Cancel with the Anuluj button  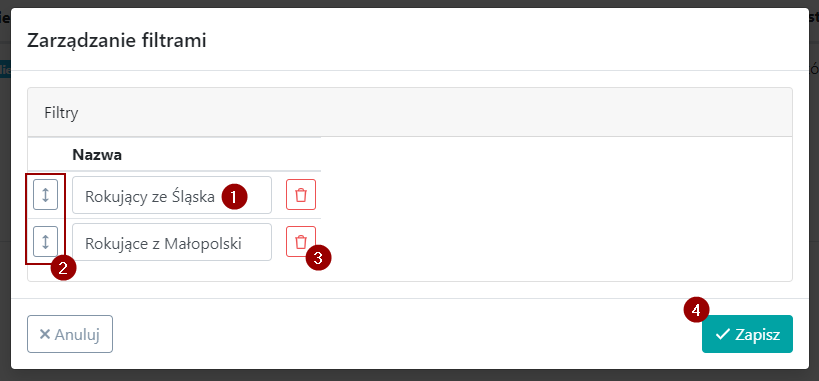[x=70, y=334]
